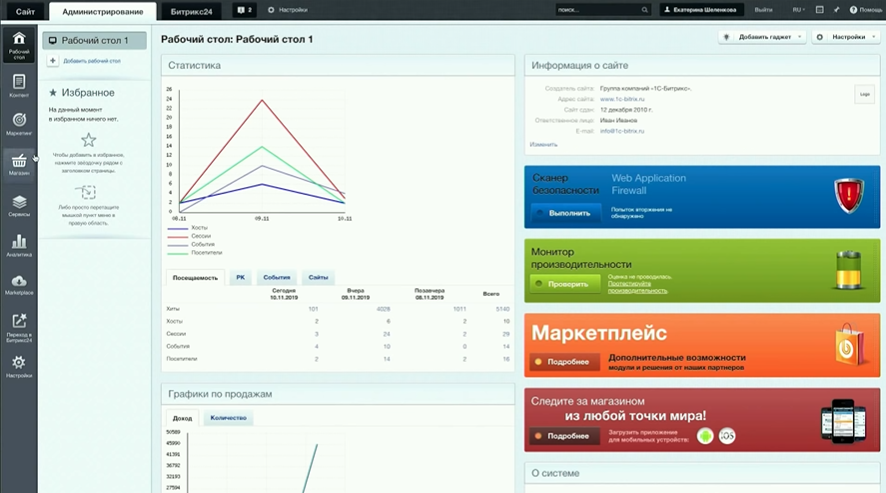Click the Web Application Firewall title
Image resolution: width=886 pixels, height=493 pixels.
[649, 184]
